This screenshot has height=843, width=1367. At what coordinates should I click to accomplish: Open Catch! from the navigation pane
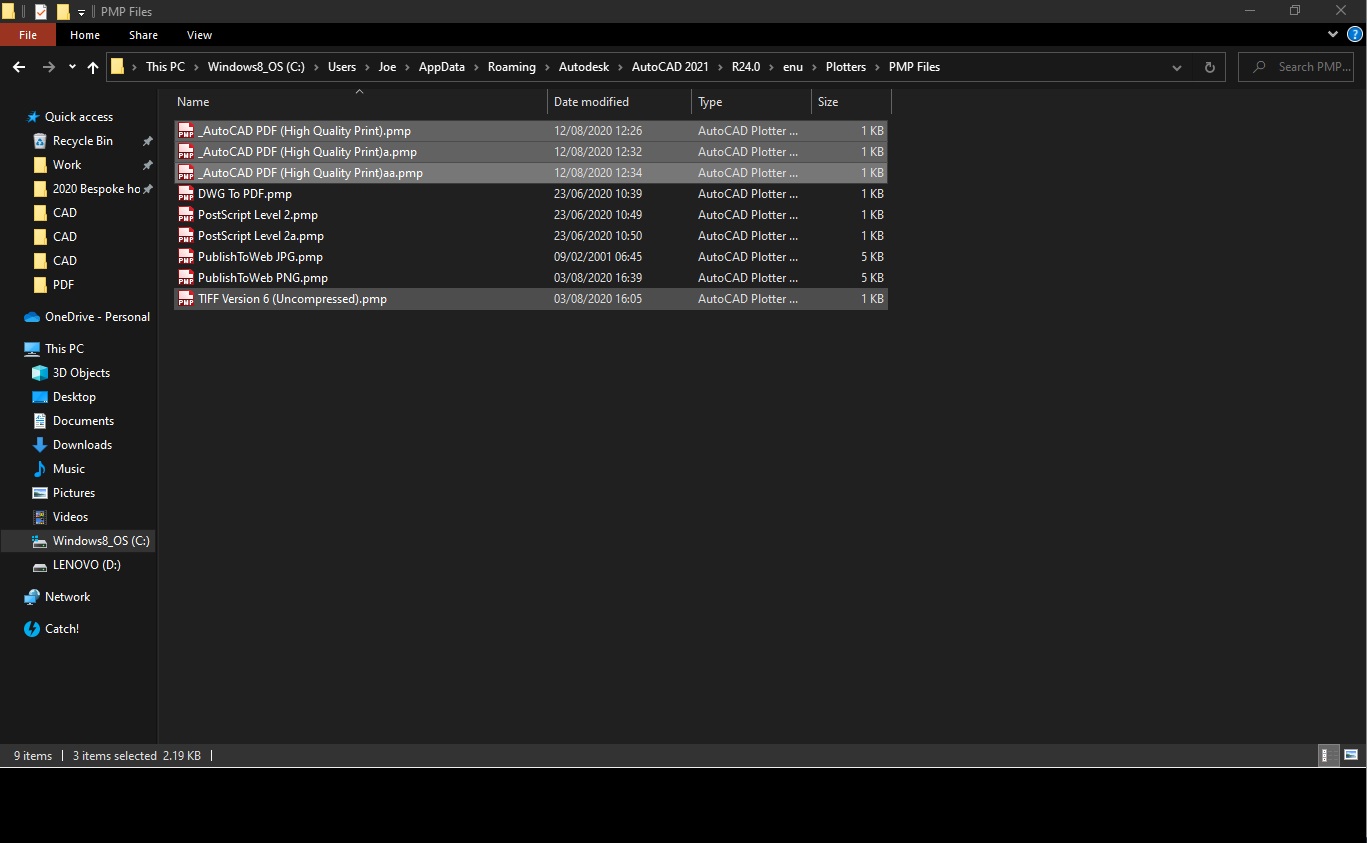pyautogui.click(x=62, y=628)
